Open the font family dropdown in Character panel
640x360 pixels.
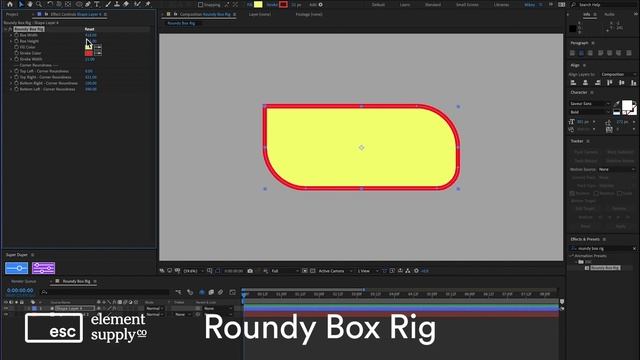coord(590,104)
